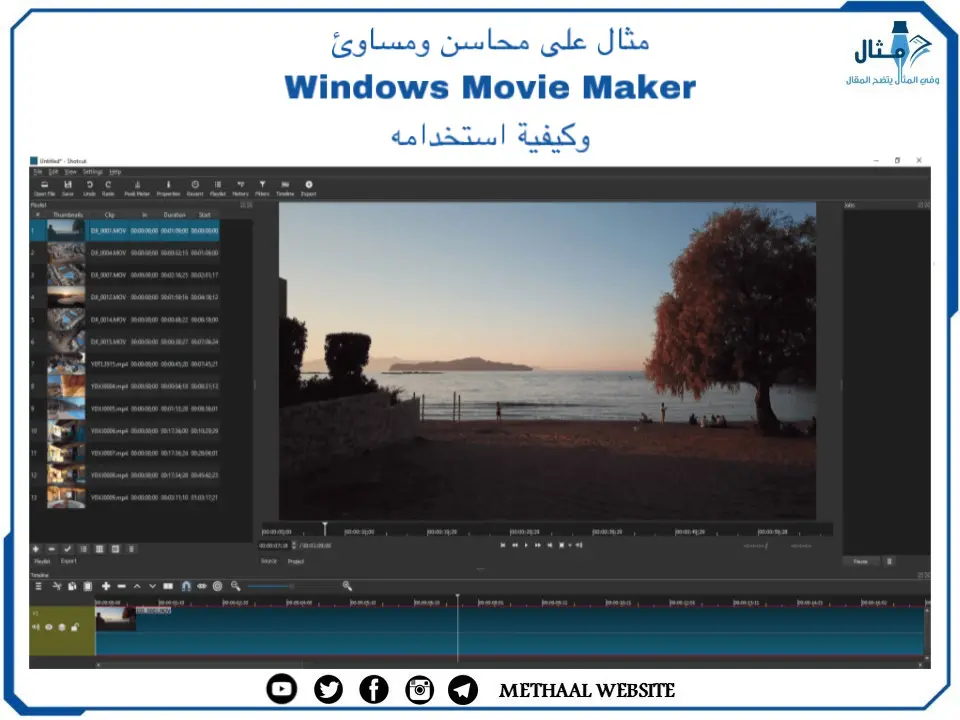Switch to the Export bottom tab

tap(69, 561)
